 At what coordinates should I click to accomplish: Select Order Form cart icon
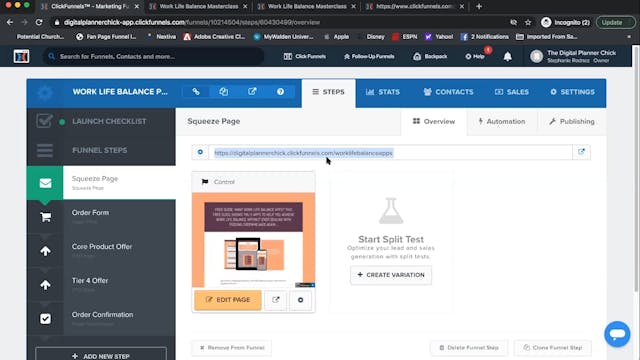click(x=45, y=217)
